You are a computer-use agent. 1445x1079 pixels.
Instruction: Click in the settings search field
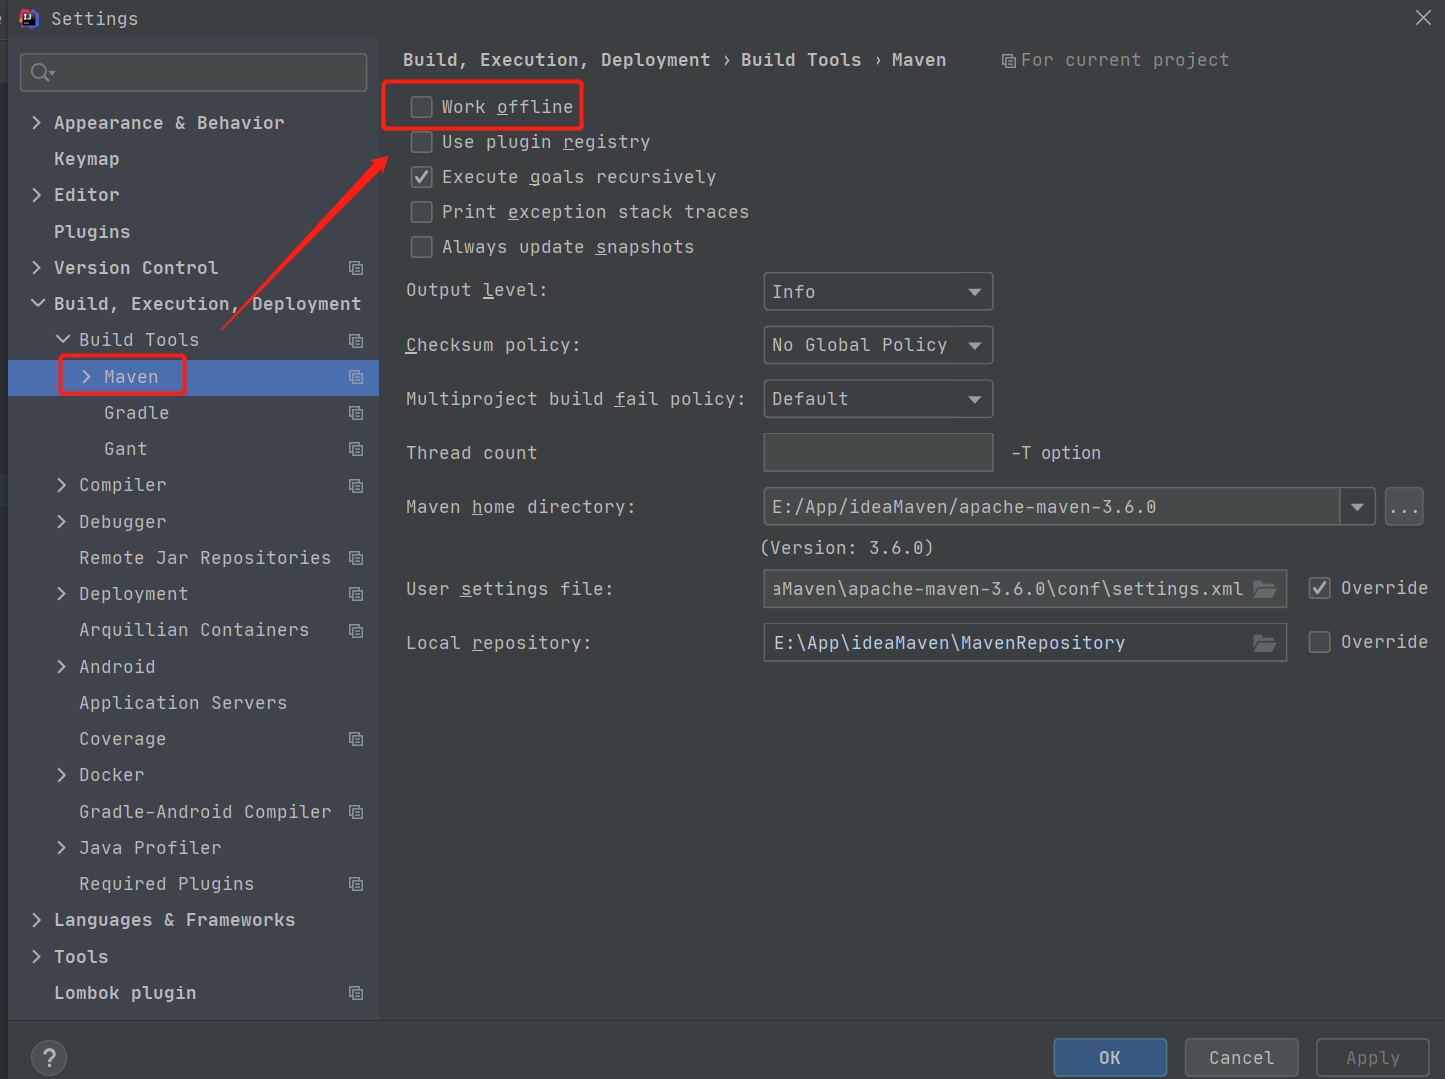coord(194,72)
